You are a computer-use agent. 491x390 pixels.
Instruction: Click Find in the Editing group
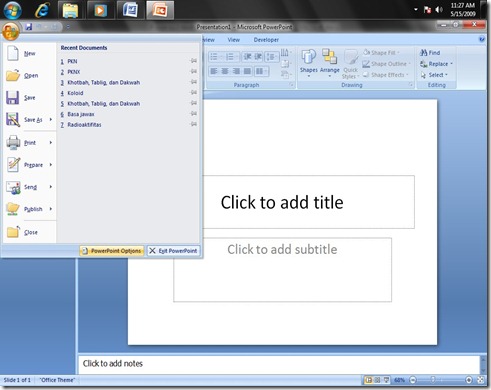point(430,53)
